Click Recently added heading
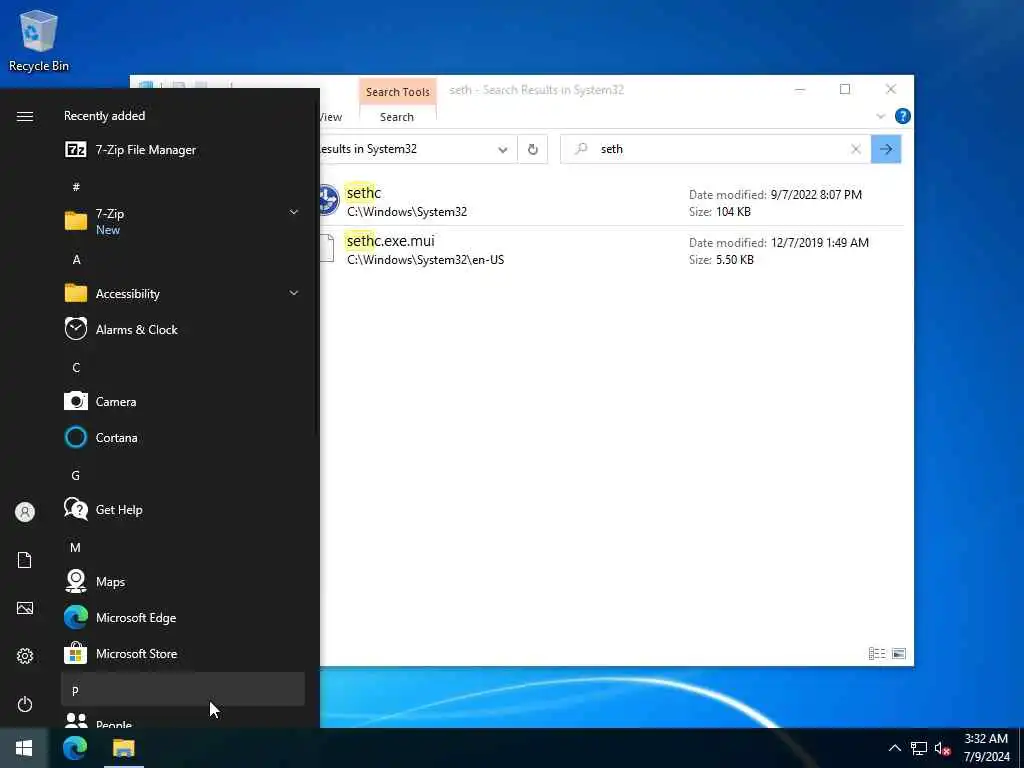Screen dimensions: 1024x768 tap(104, 116)
